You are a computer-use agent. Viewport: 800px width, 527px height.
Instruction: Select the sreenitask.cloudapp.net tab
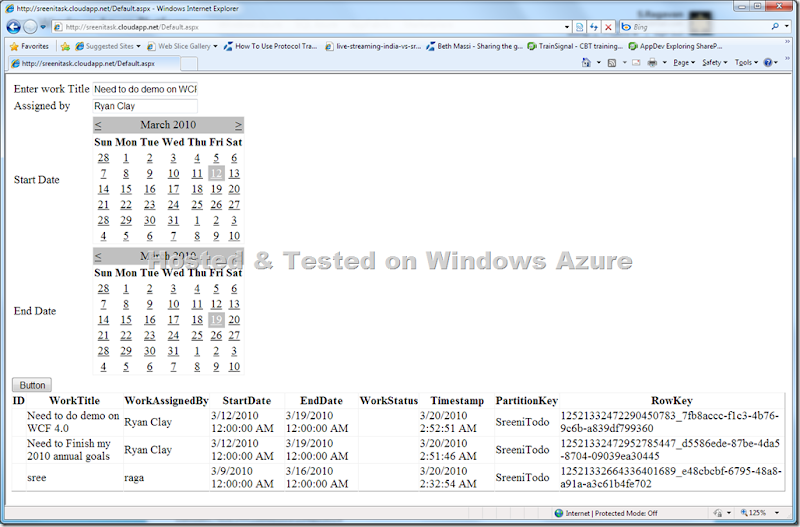coord(93,63)
